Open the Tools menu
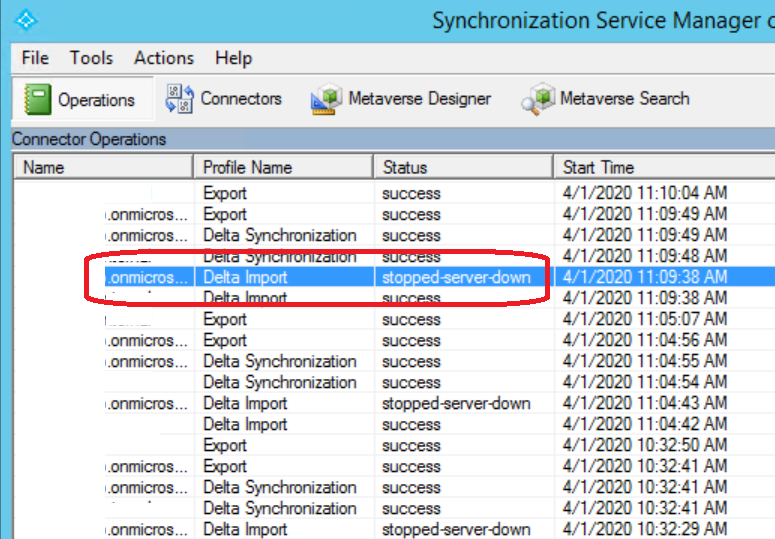The width and height of the screenshot is (775, 539). 91,58
